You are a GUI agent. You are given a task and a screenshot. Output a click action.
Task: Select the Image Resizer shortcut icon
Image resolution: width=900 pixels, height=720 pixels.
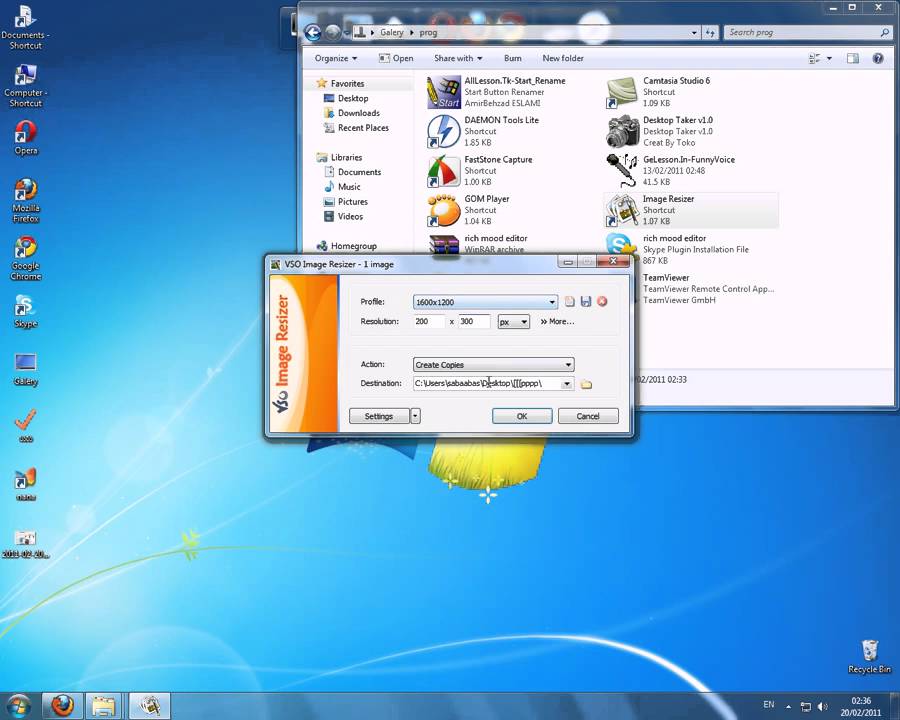click(x=623, y=210)
